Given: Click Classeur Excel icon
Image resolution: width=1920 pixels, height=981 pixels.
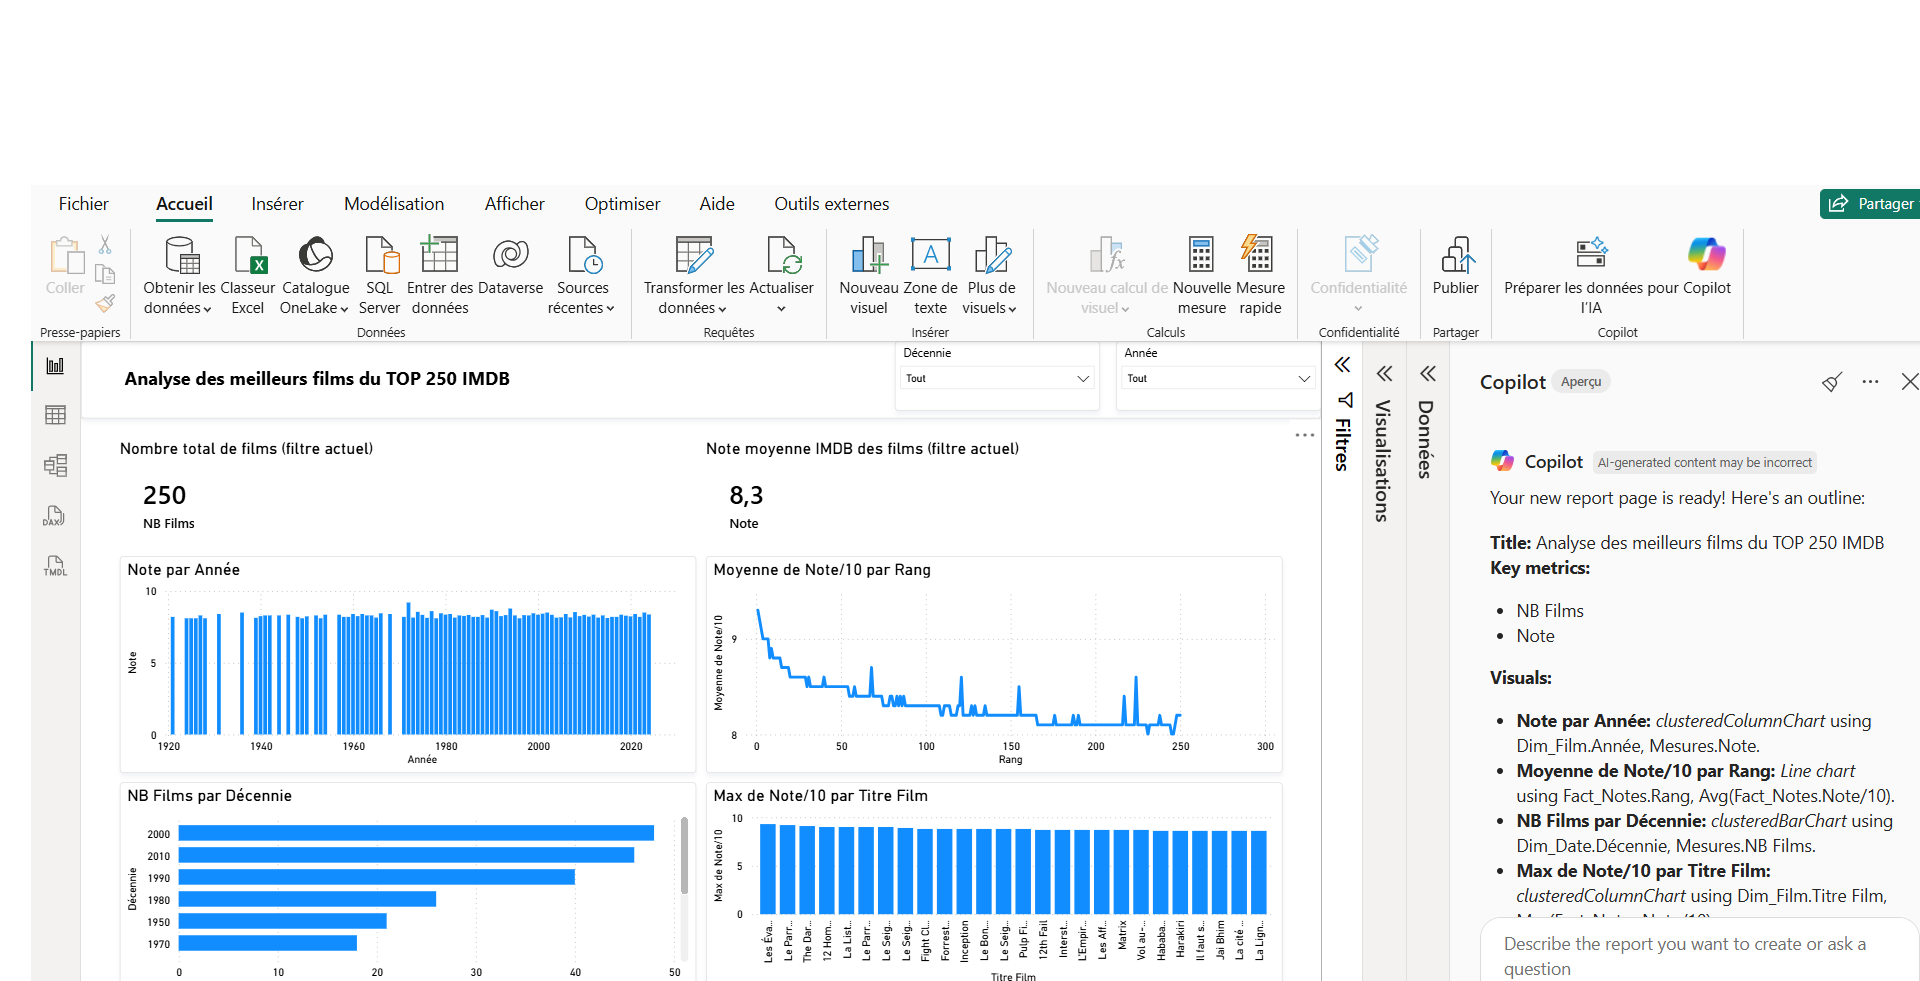Looking at the screenshot, I should 249,255.
